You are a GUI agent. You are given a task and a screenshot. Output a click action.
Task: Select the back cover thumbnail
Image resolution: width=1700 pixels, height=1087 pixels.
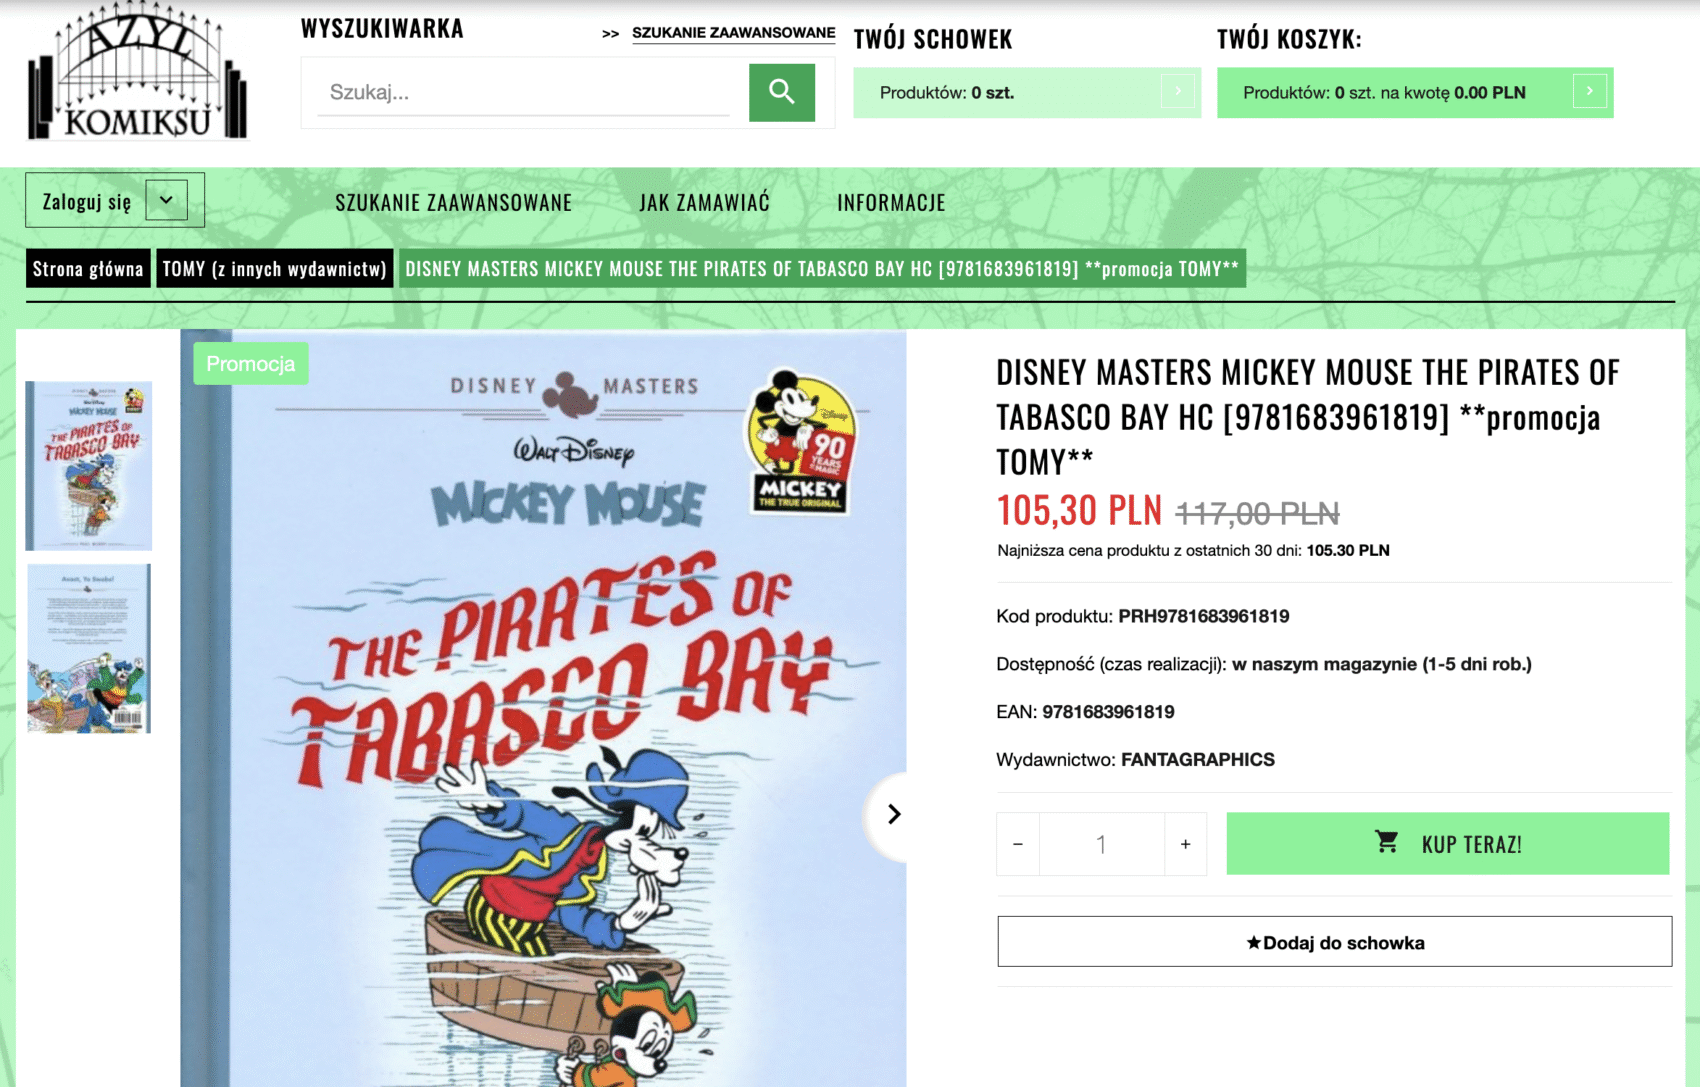[89, 648]
